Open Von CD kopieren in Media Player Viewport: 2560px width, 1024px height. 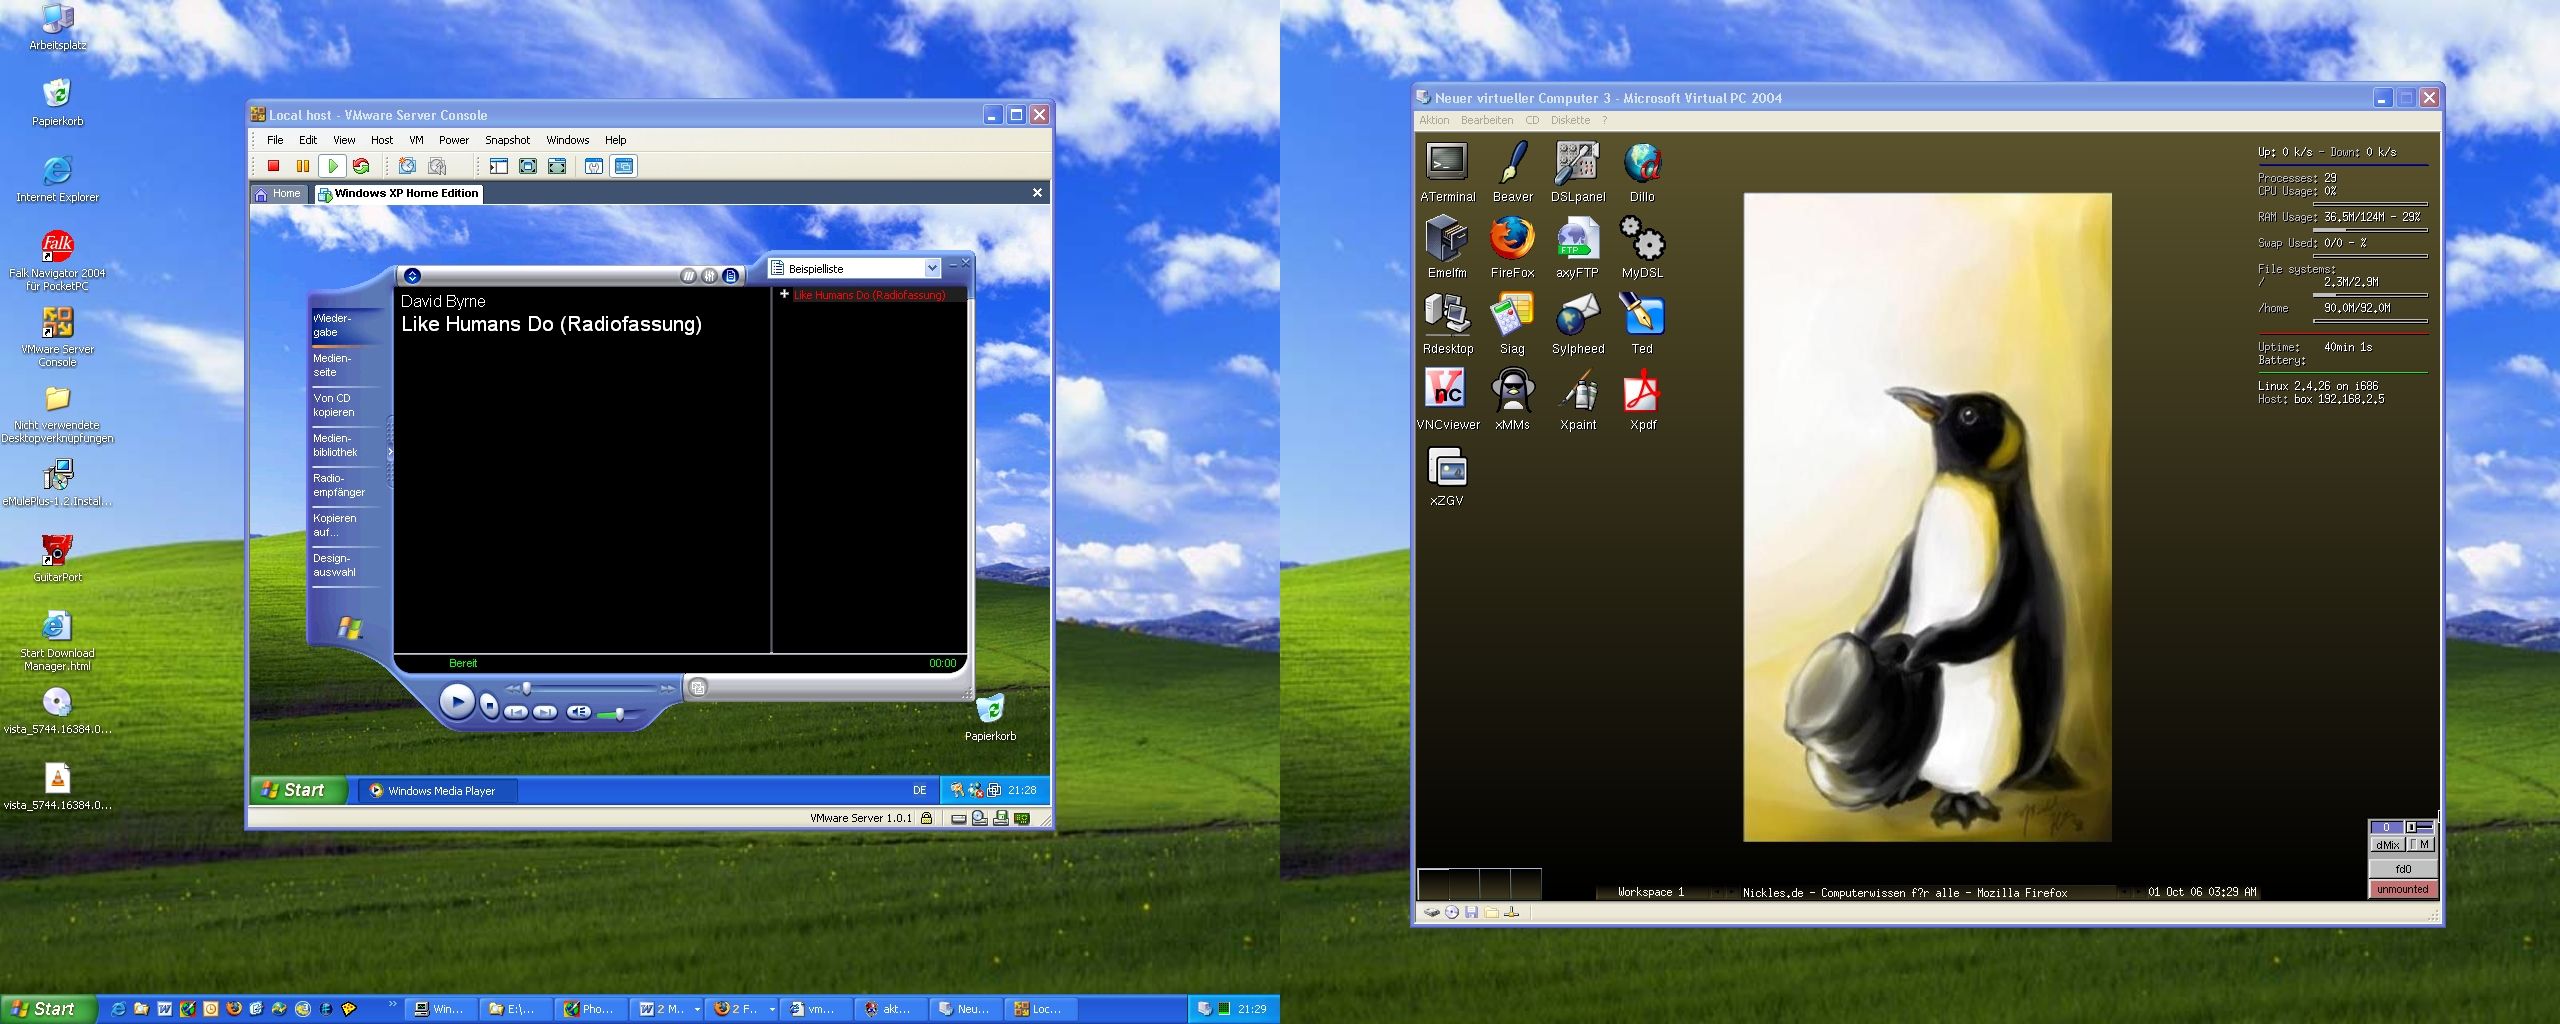334,405
